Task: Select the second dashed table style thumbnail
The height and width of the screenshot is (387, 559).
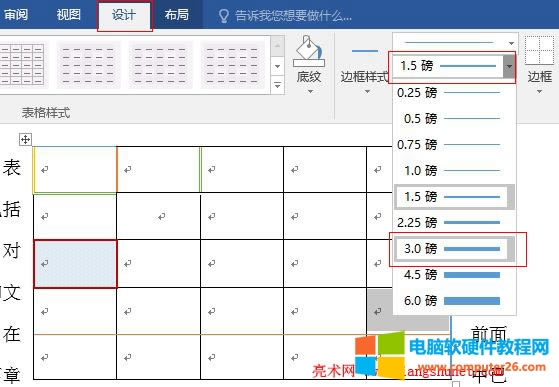Action: point(88,65)
